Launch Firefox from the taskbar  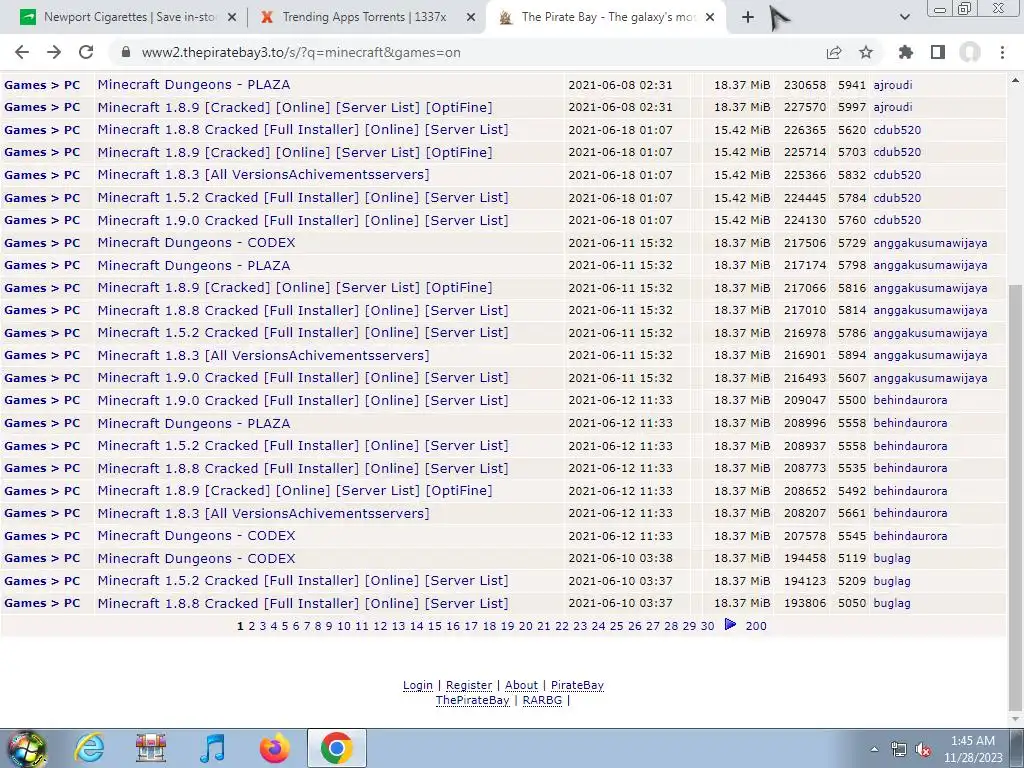coord(274,748)
